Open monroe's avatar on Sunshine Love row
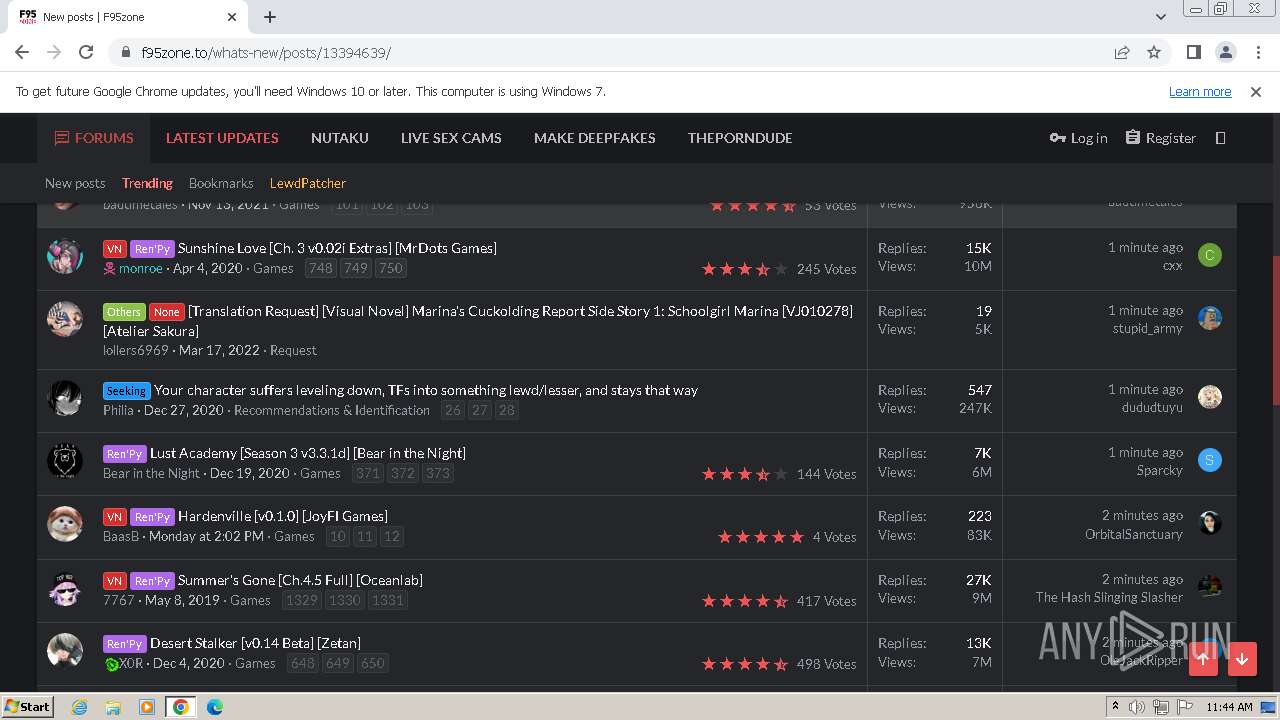Screen dimensions: 1280x720 (65, 256)
